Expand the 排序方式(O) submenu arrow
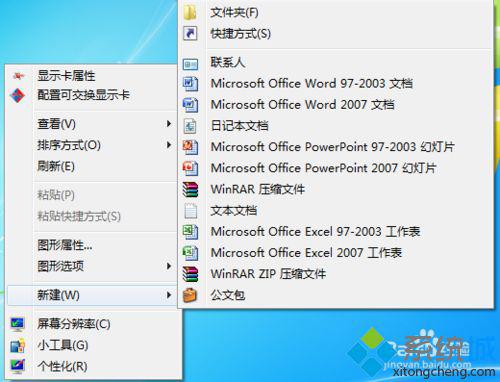Viewport: 500px width, 382px height. 169,145
